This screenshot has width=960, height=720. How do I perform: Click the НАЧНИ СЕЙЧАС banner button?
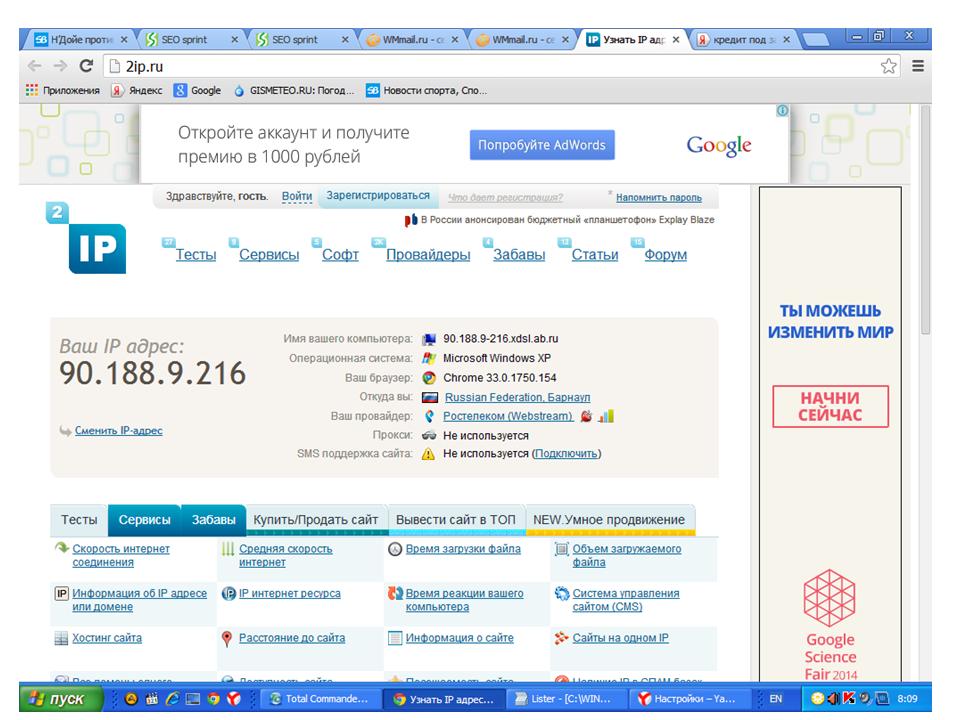pyautogui.click(x=830, y=407)
